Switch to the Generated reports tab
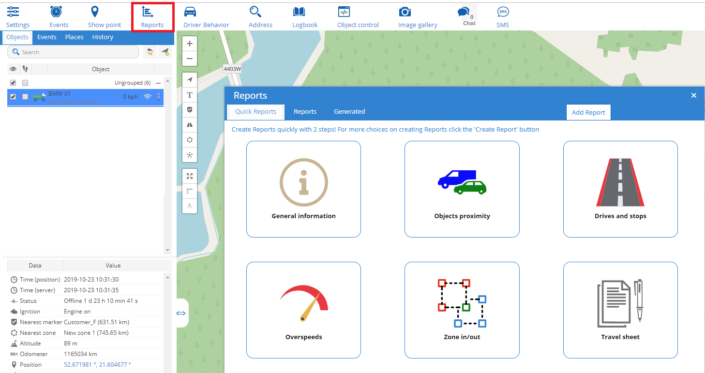 (x=349, y=111)
